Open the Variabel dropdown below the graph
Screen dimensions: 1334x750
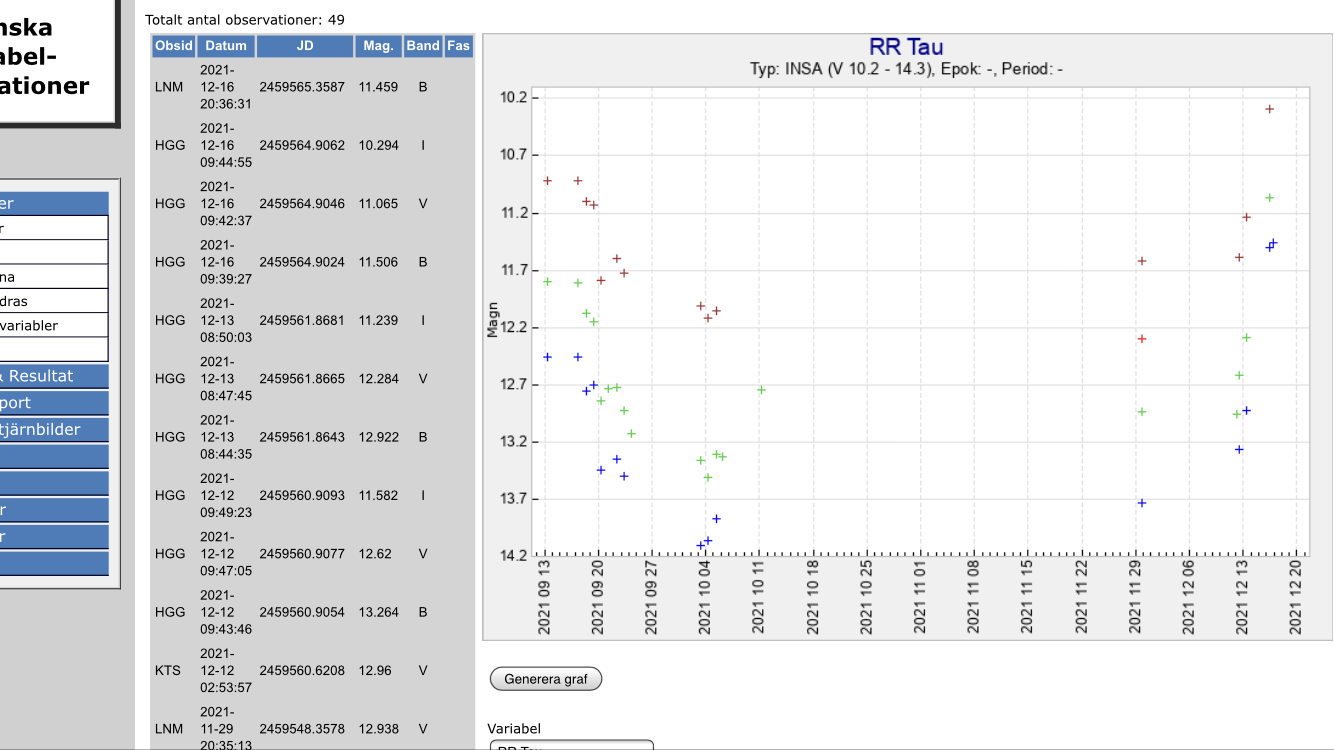pyautogui.click(x=571, y=745)
